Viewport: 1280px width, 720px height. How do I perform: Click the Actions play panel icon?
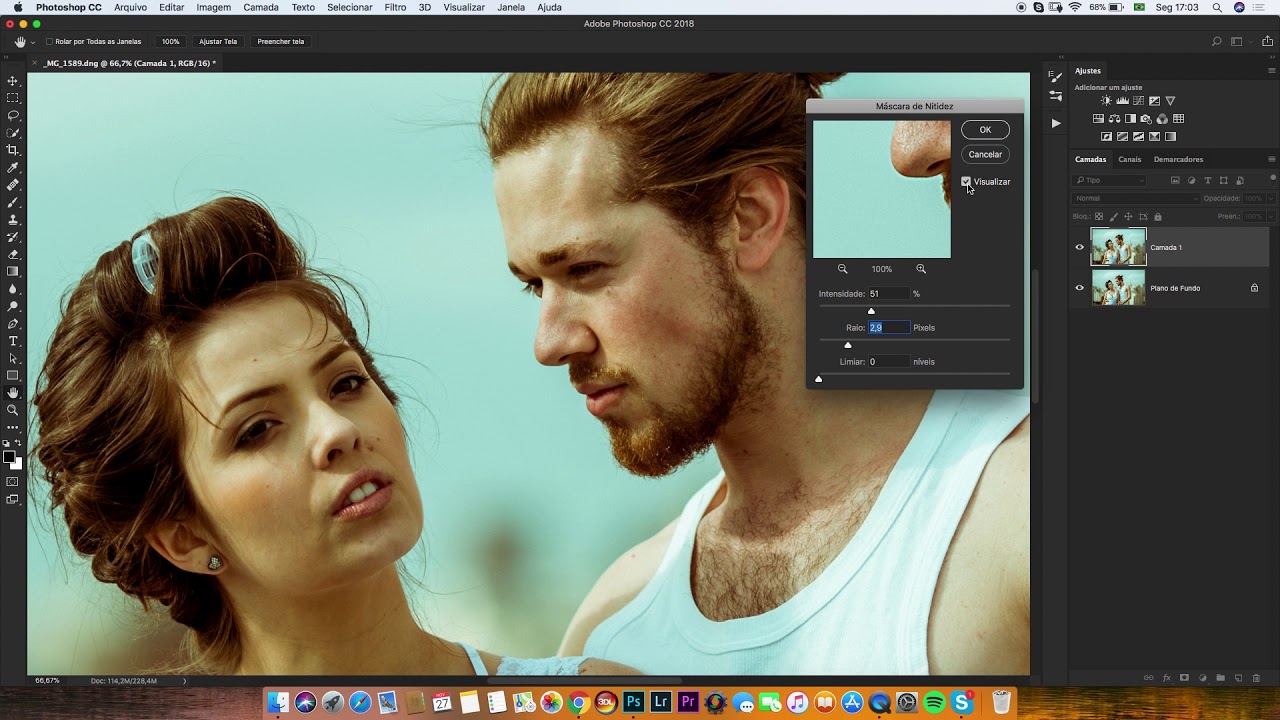click(1055, 123)
